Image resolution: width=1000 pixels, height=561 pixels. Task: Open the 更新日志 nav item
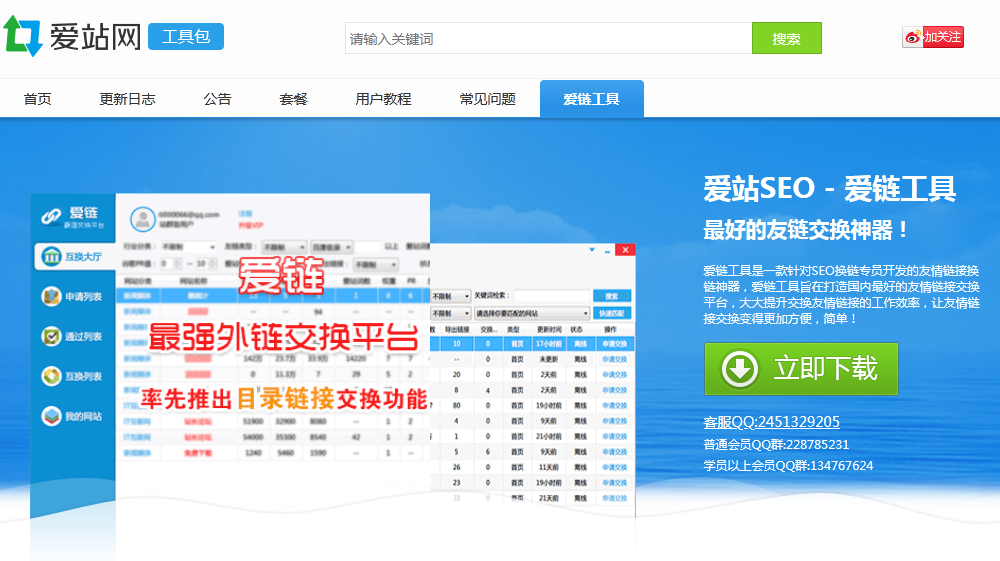coord(128,99)
